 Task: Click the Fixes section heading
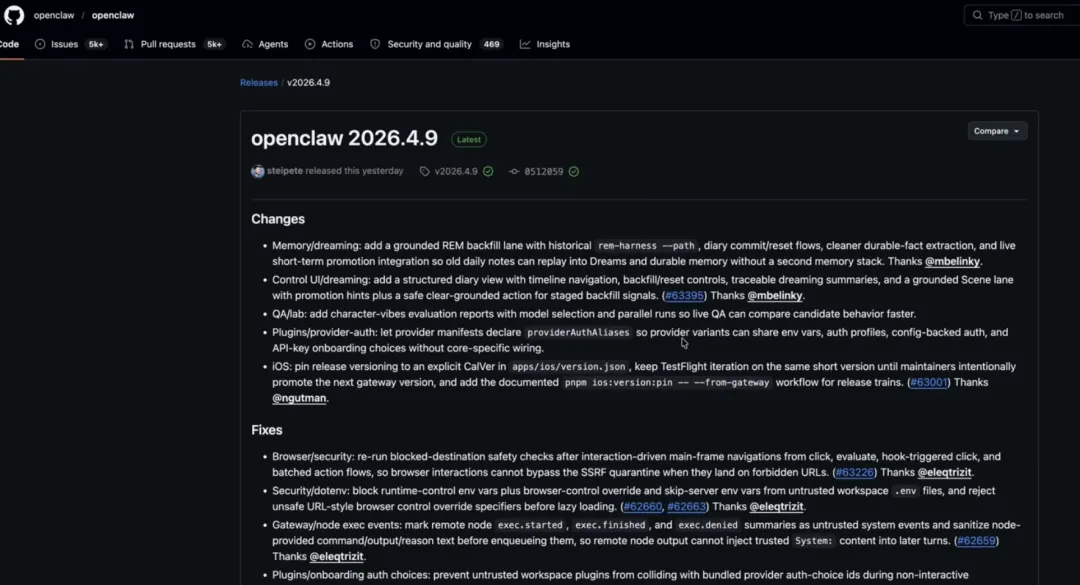[x=267, y=430]
